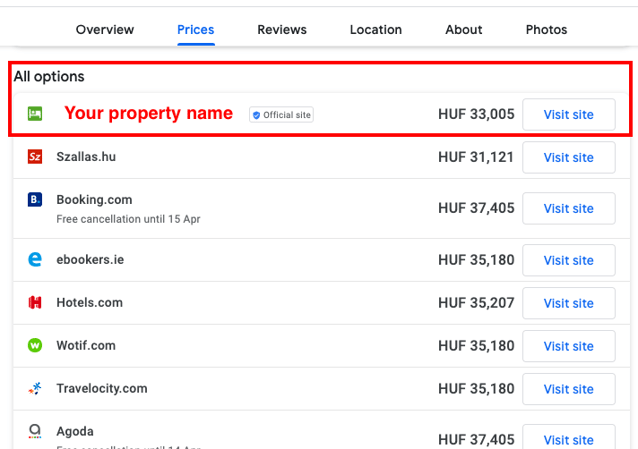638x449 pixels.
Task: Visit site for Travelocity.com
Action: 569,389
